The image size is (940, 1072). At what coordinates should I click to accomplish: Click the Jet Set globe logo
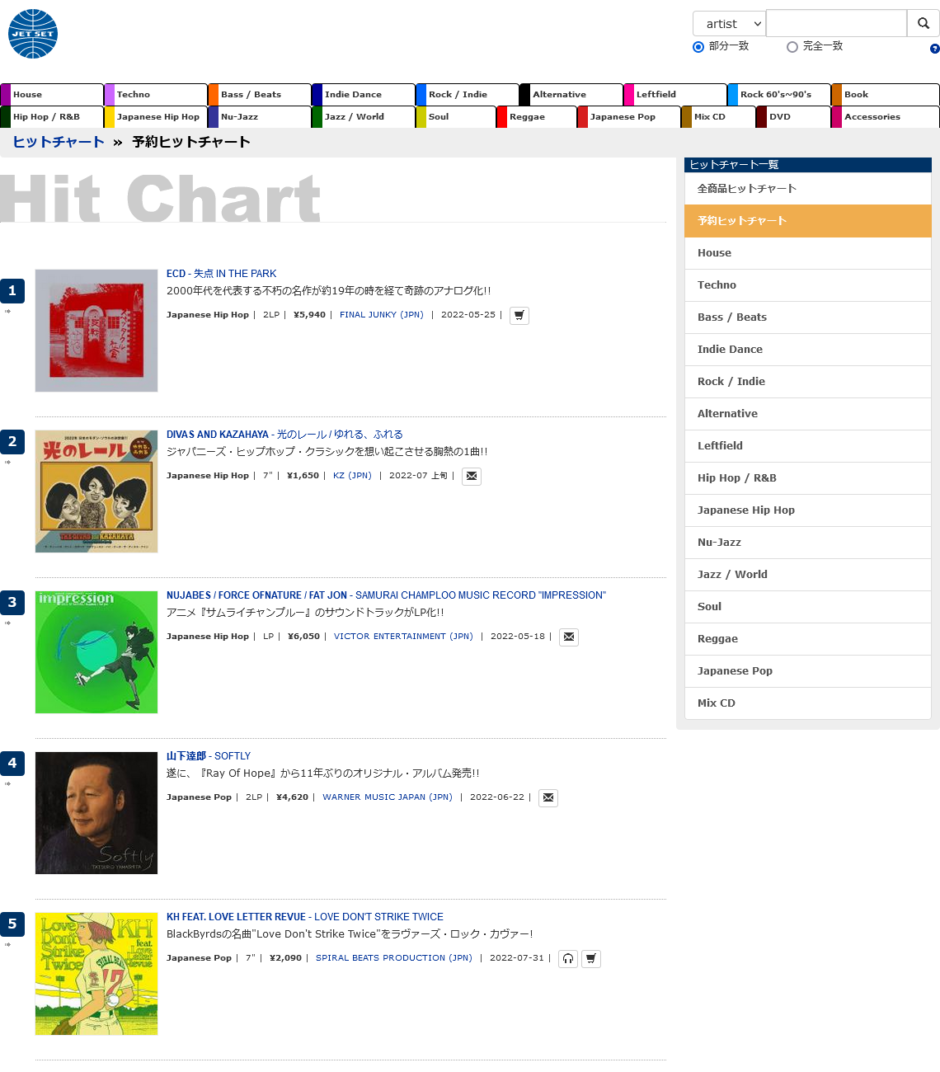(33, 34)
